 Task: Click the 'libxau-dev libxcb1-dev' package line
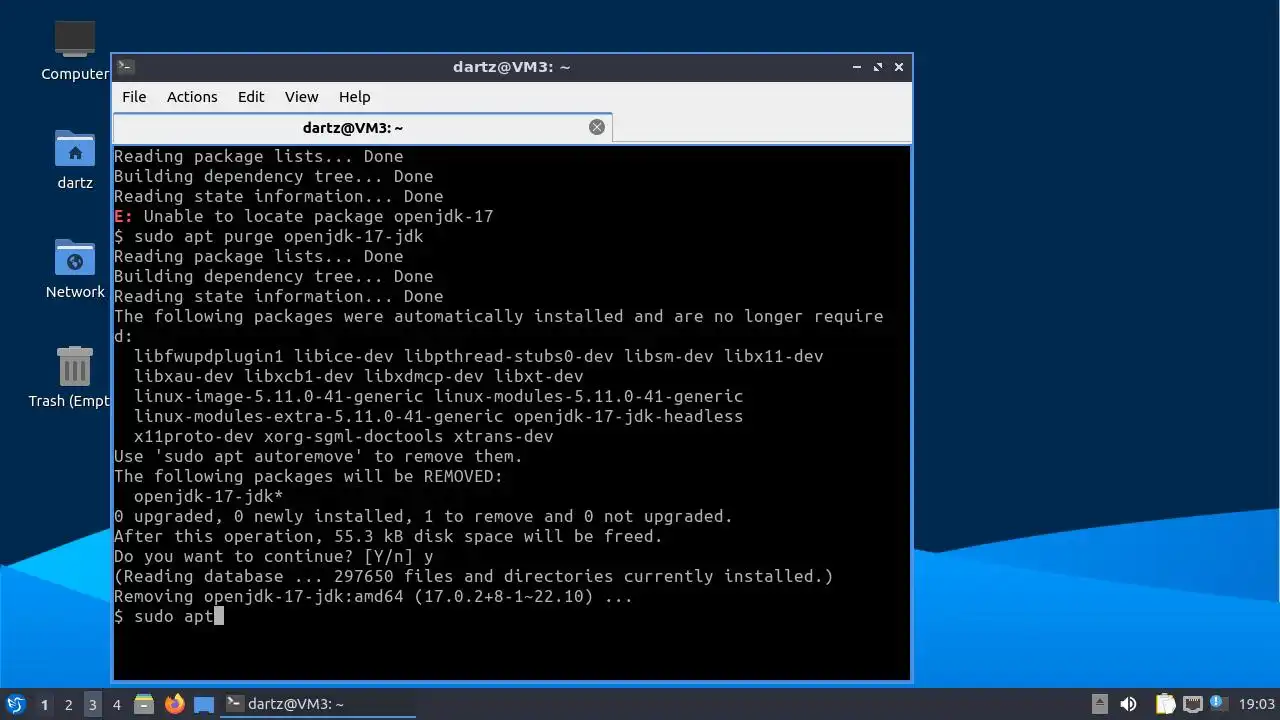pyautogui.click(x=359, y=376)
